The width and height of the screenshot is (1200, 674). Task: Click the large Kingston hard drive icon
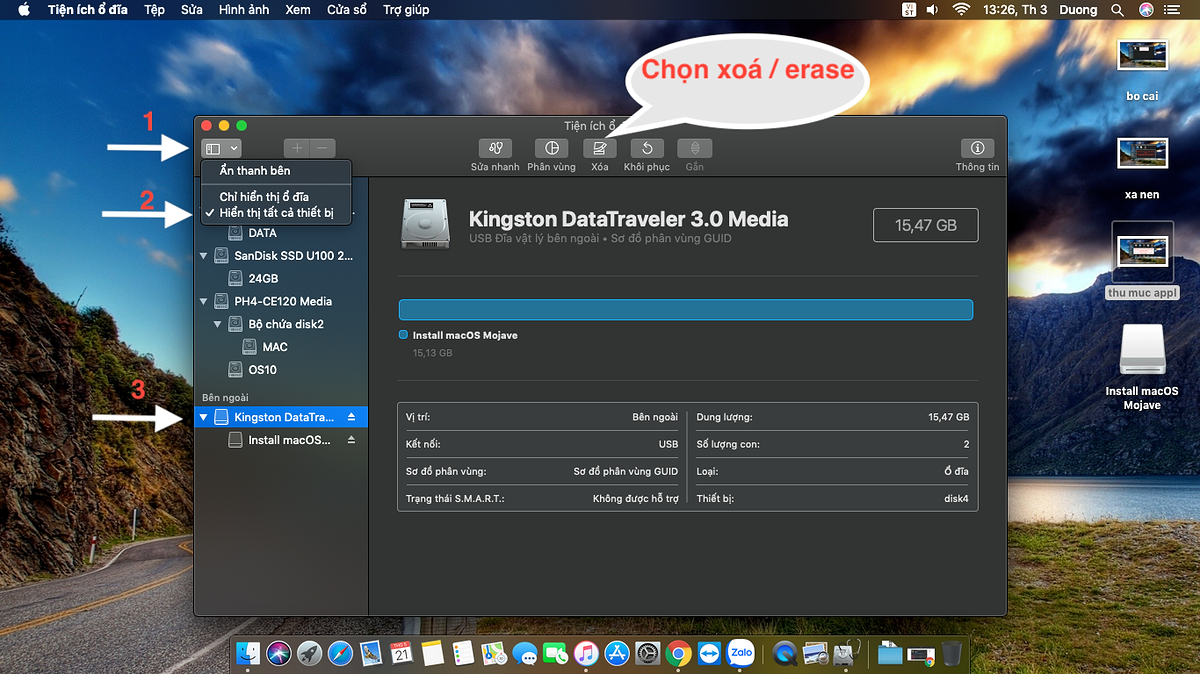(x=424, y=222)
